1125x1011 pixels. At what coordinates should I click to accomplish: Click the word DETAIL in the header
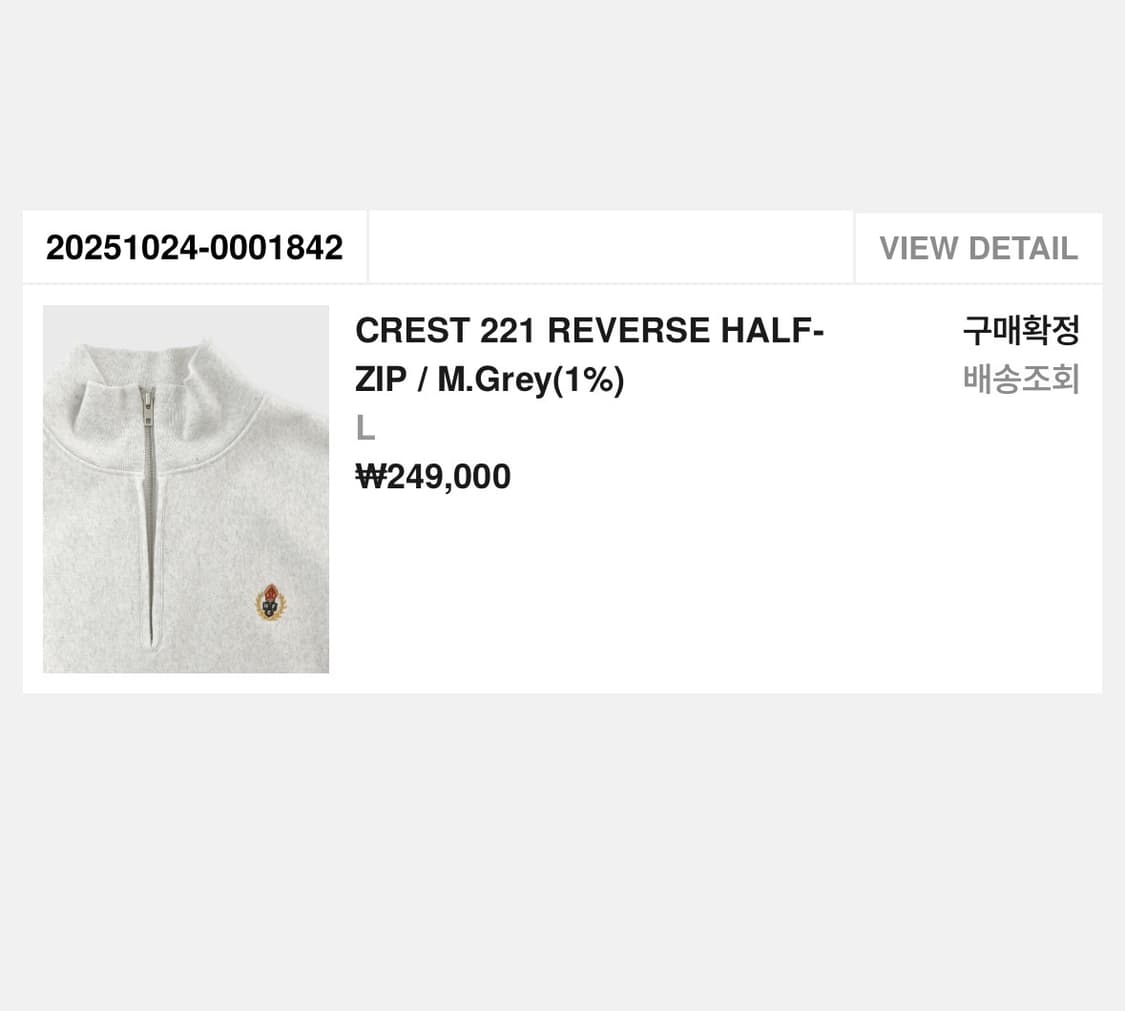1023,248
